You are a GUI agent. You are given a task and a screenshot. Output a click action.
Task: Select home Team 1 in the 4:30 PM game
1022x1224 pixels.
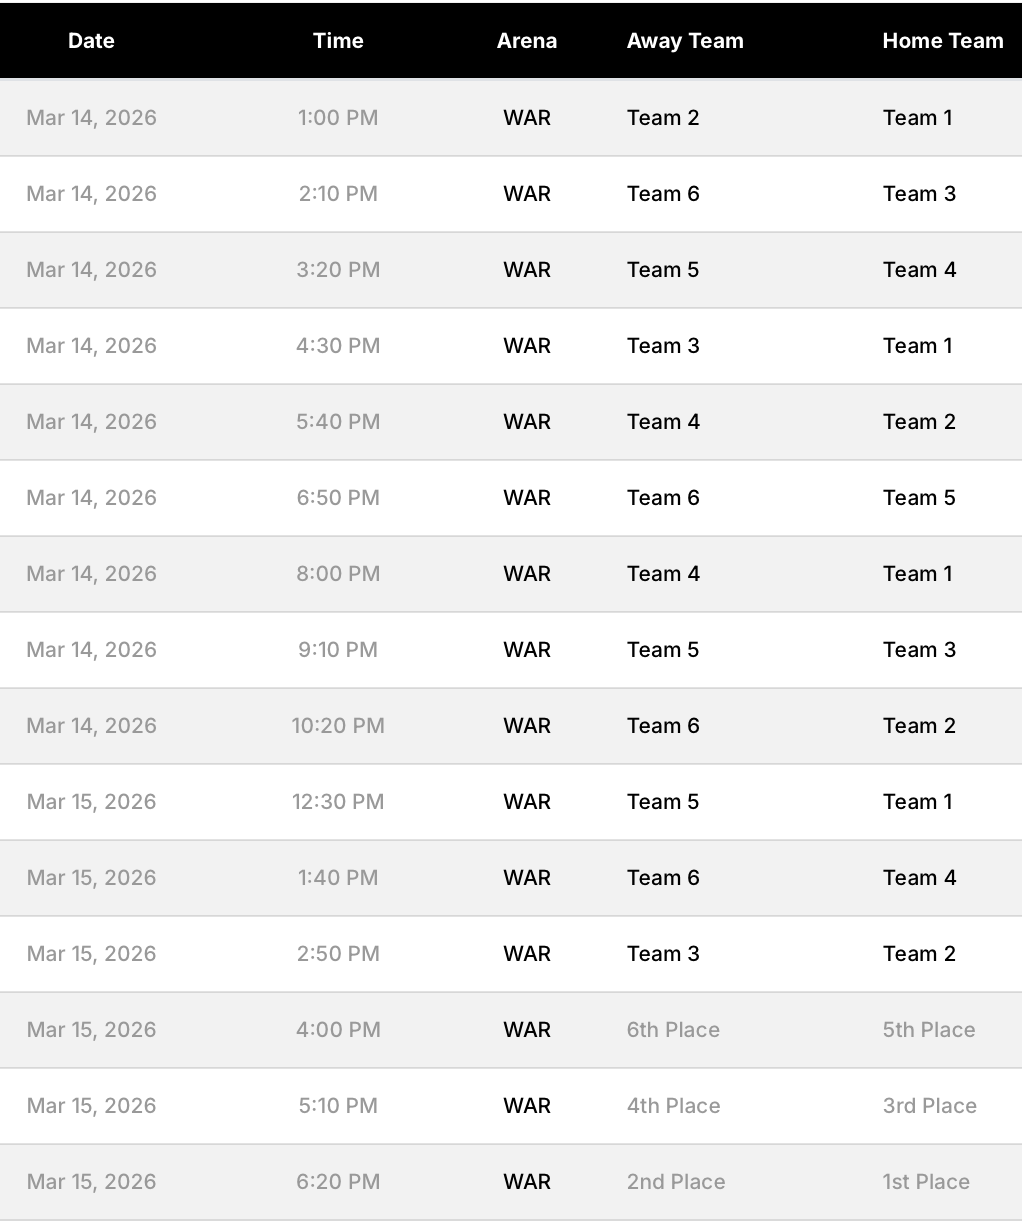(917, 346)
